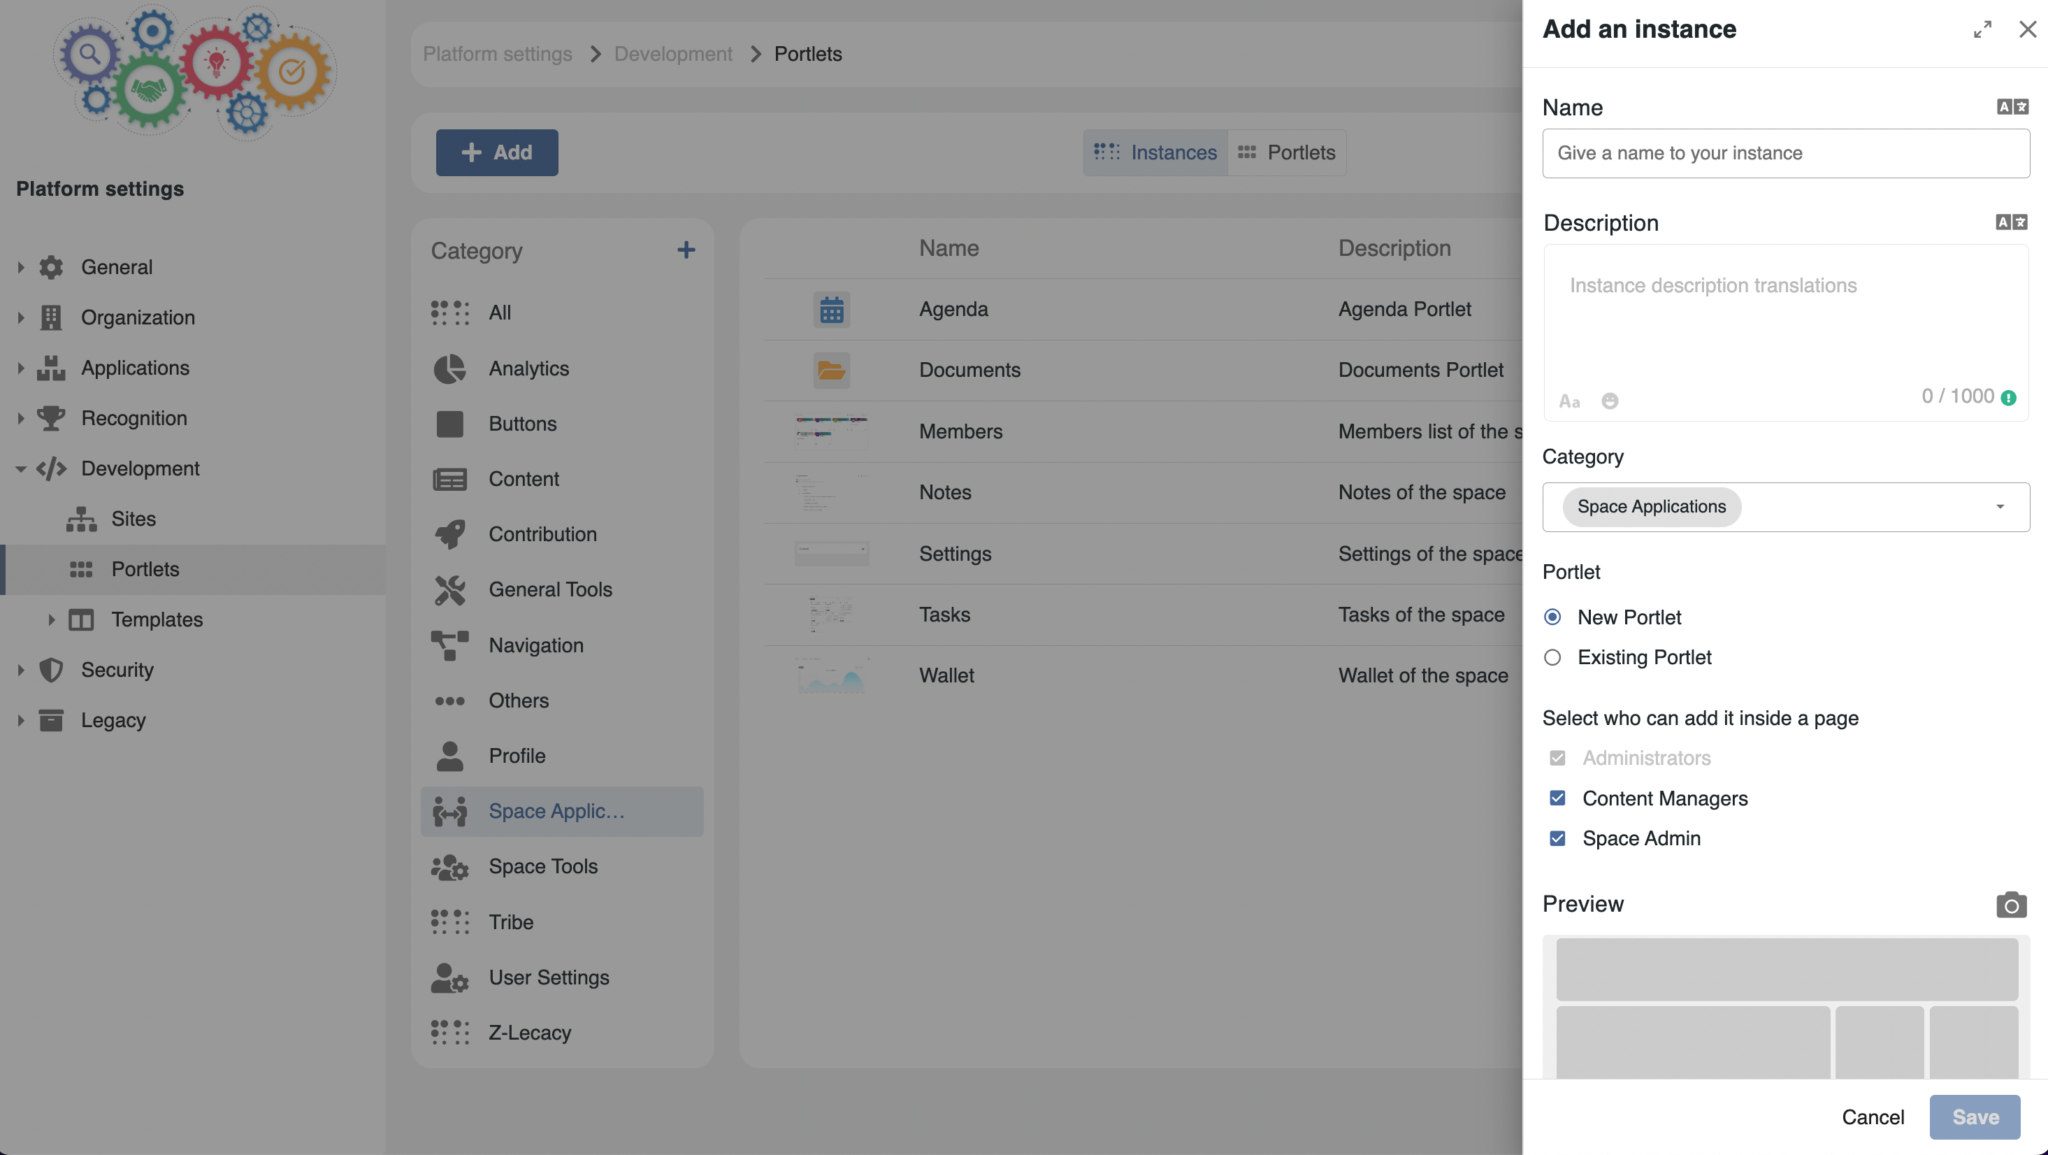The height and width of the screenshot is (1155, 2048).
Task: Open Platform settings from the breadcrumb
Action: point(496,53)
